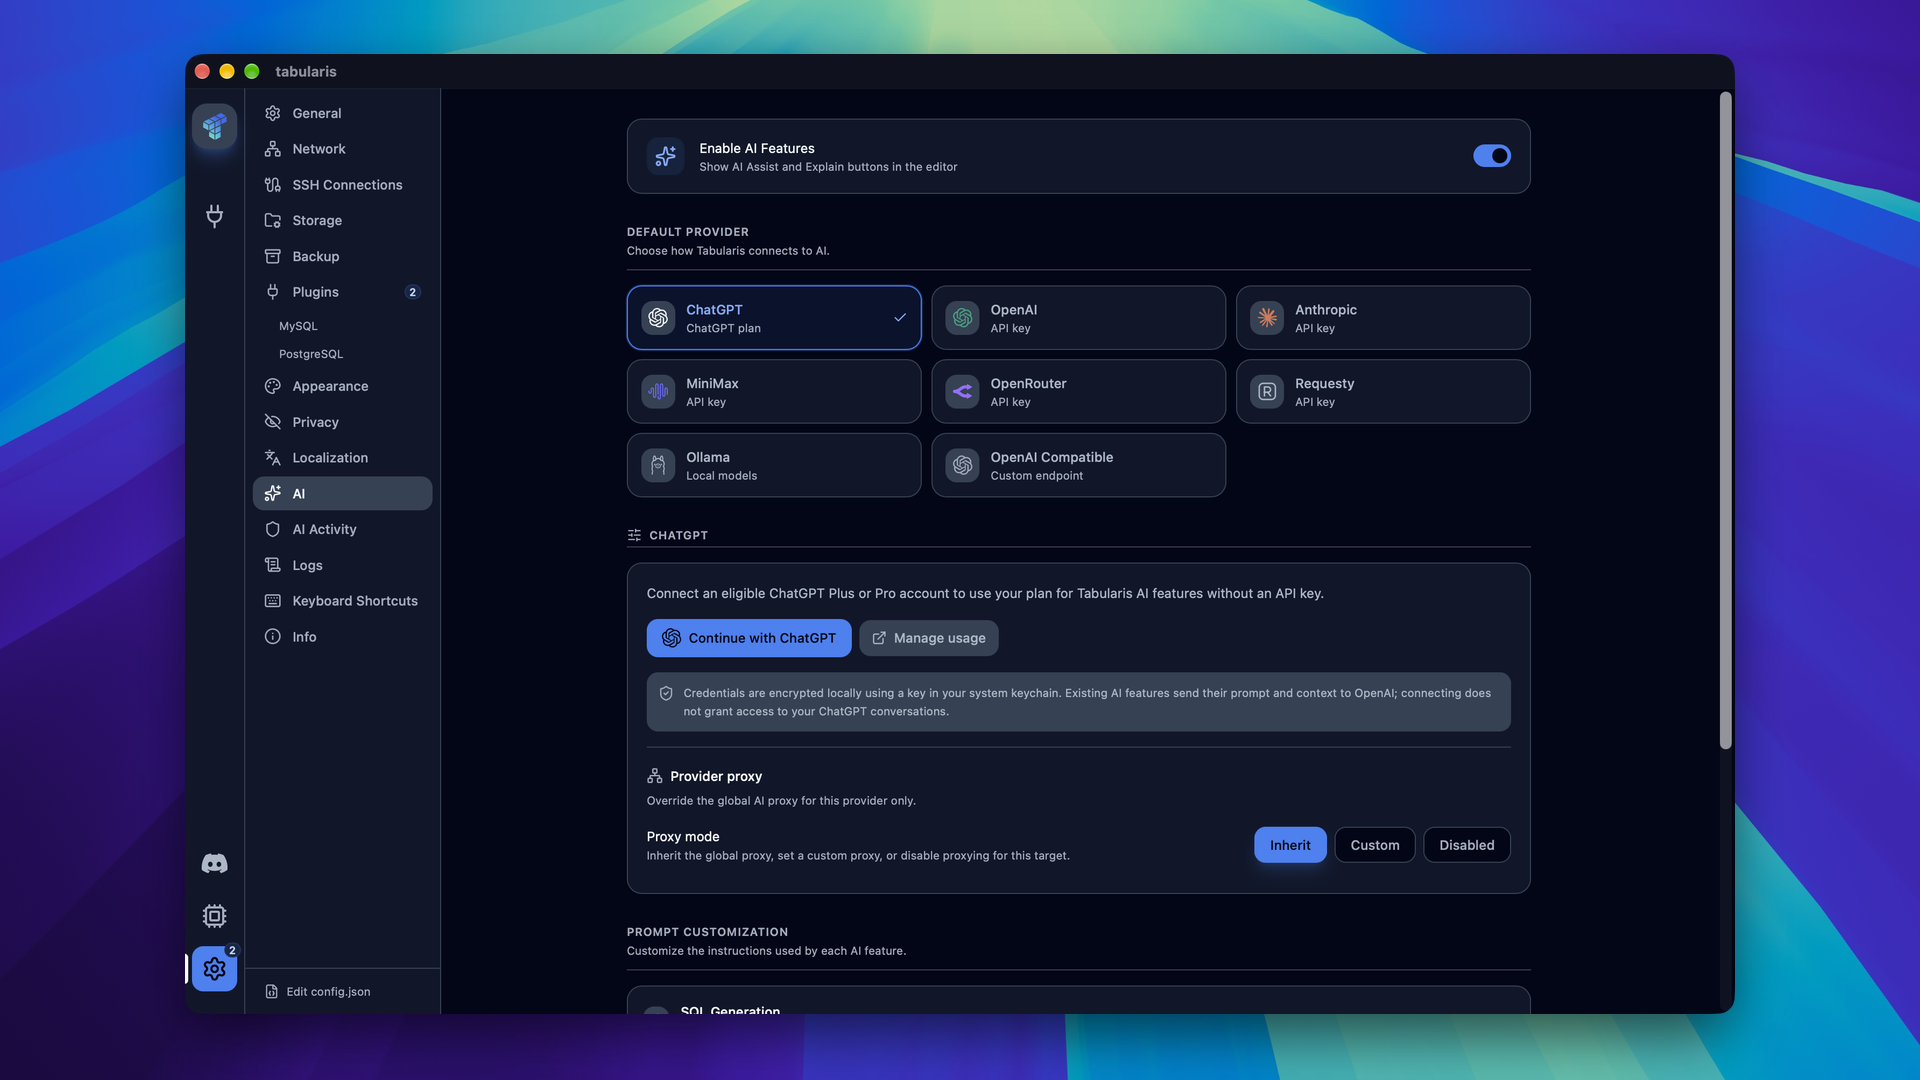Select ChatGPT plan as default provider
1920x1080 pixels.
point(774,318)
